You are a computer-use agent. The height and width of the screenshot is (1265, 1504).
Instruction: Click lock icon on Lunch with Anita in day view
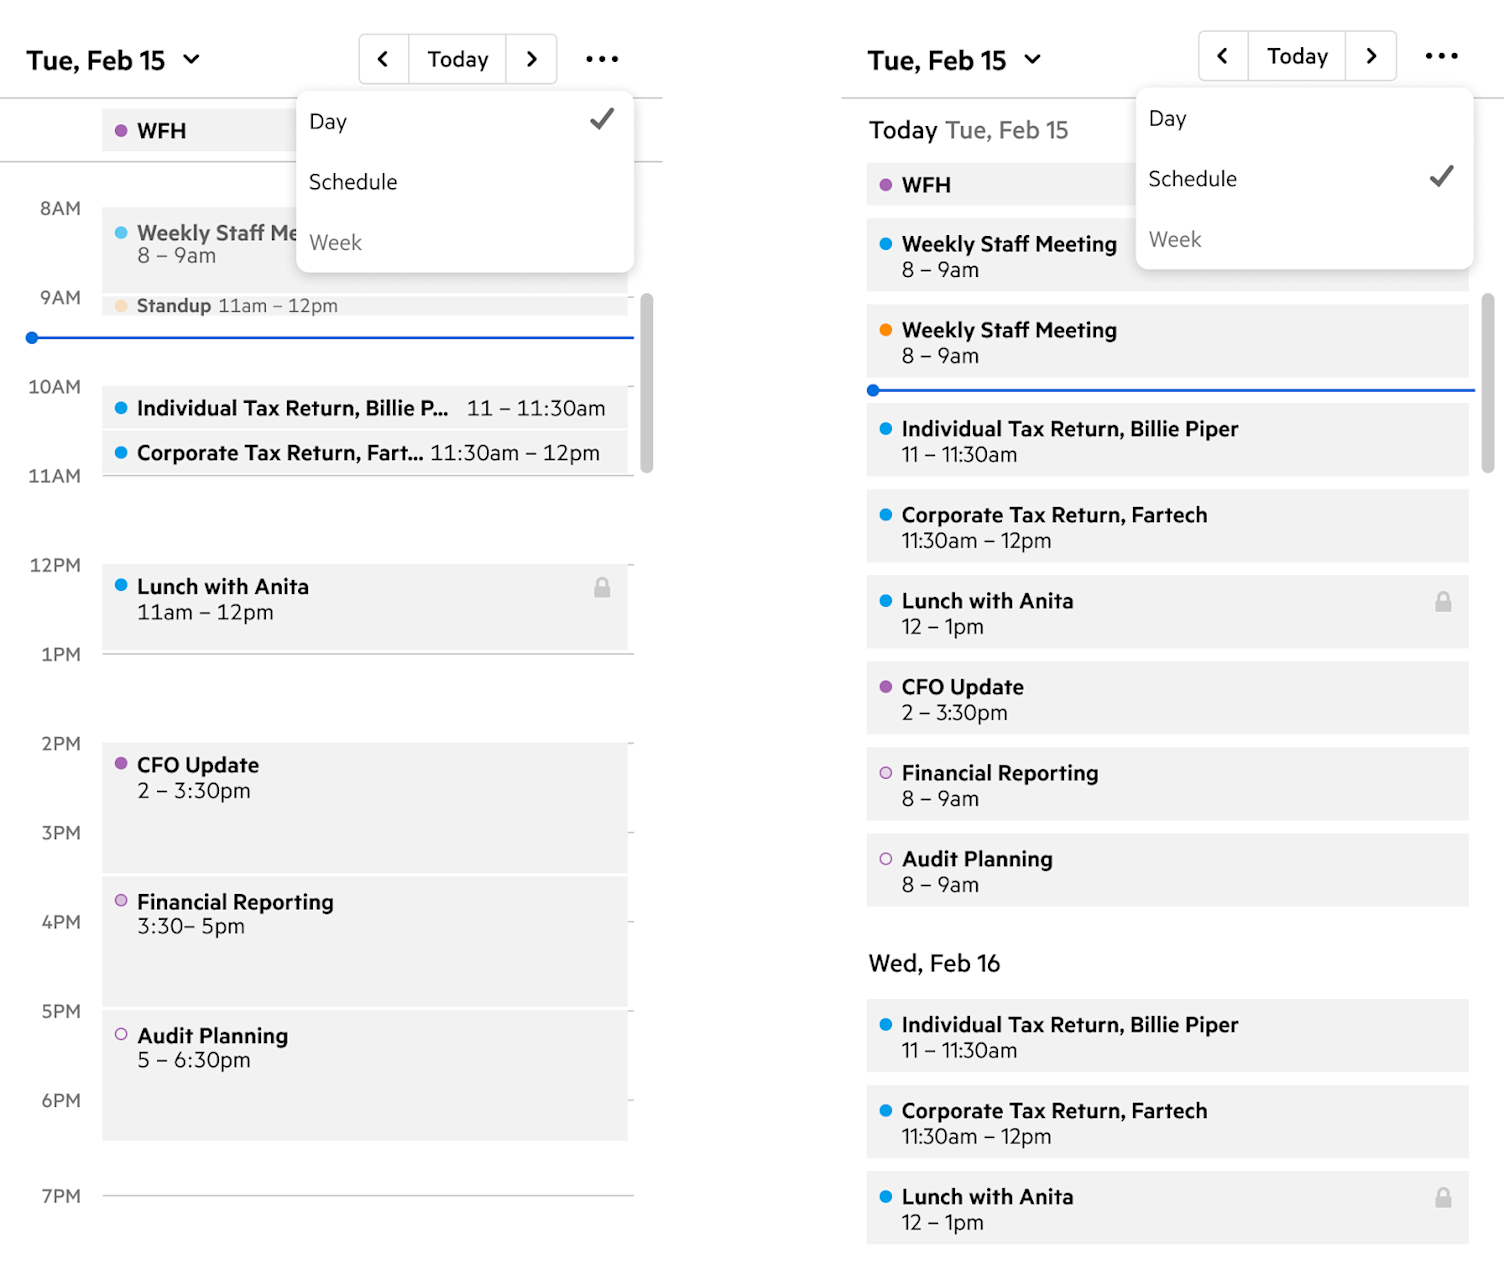pos(602,587)
